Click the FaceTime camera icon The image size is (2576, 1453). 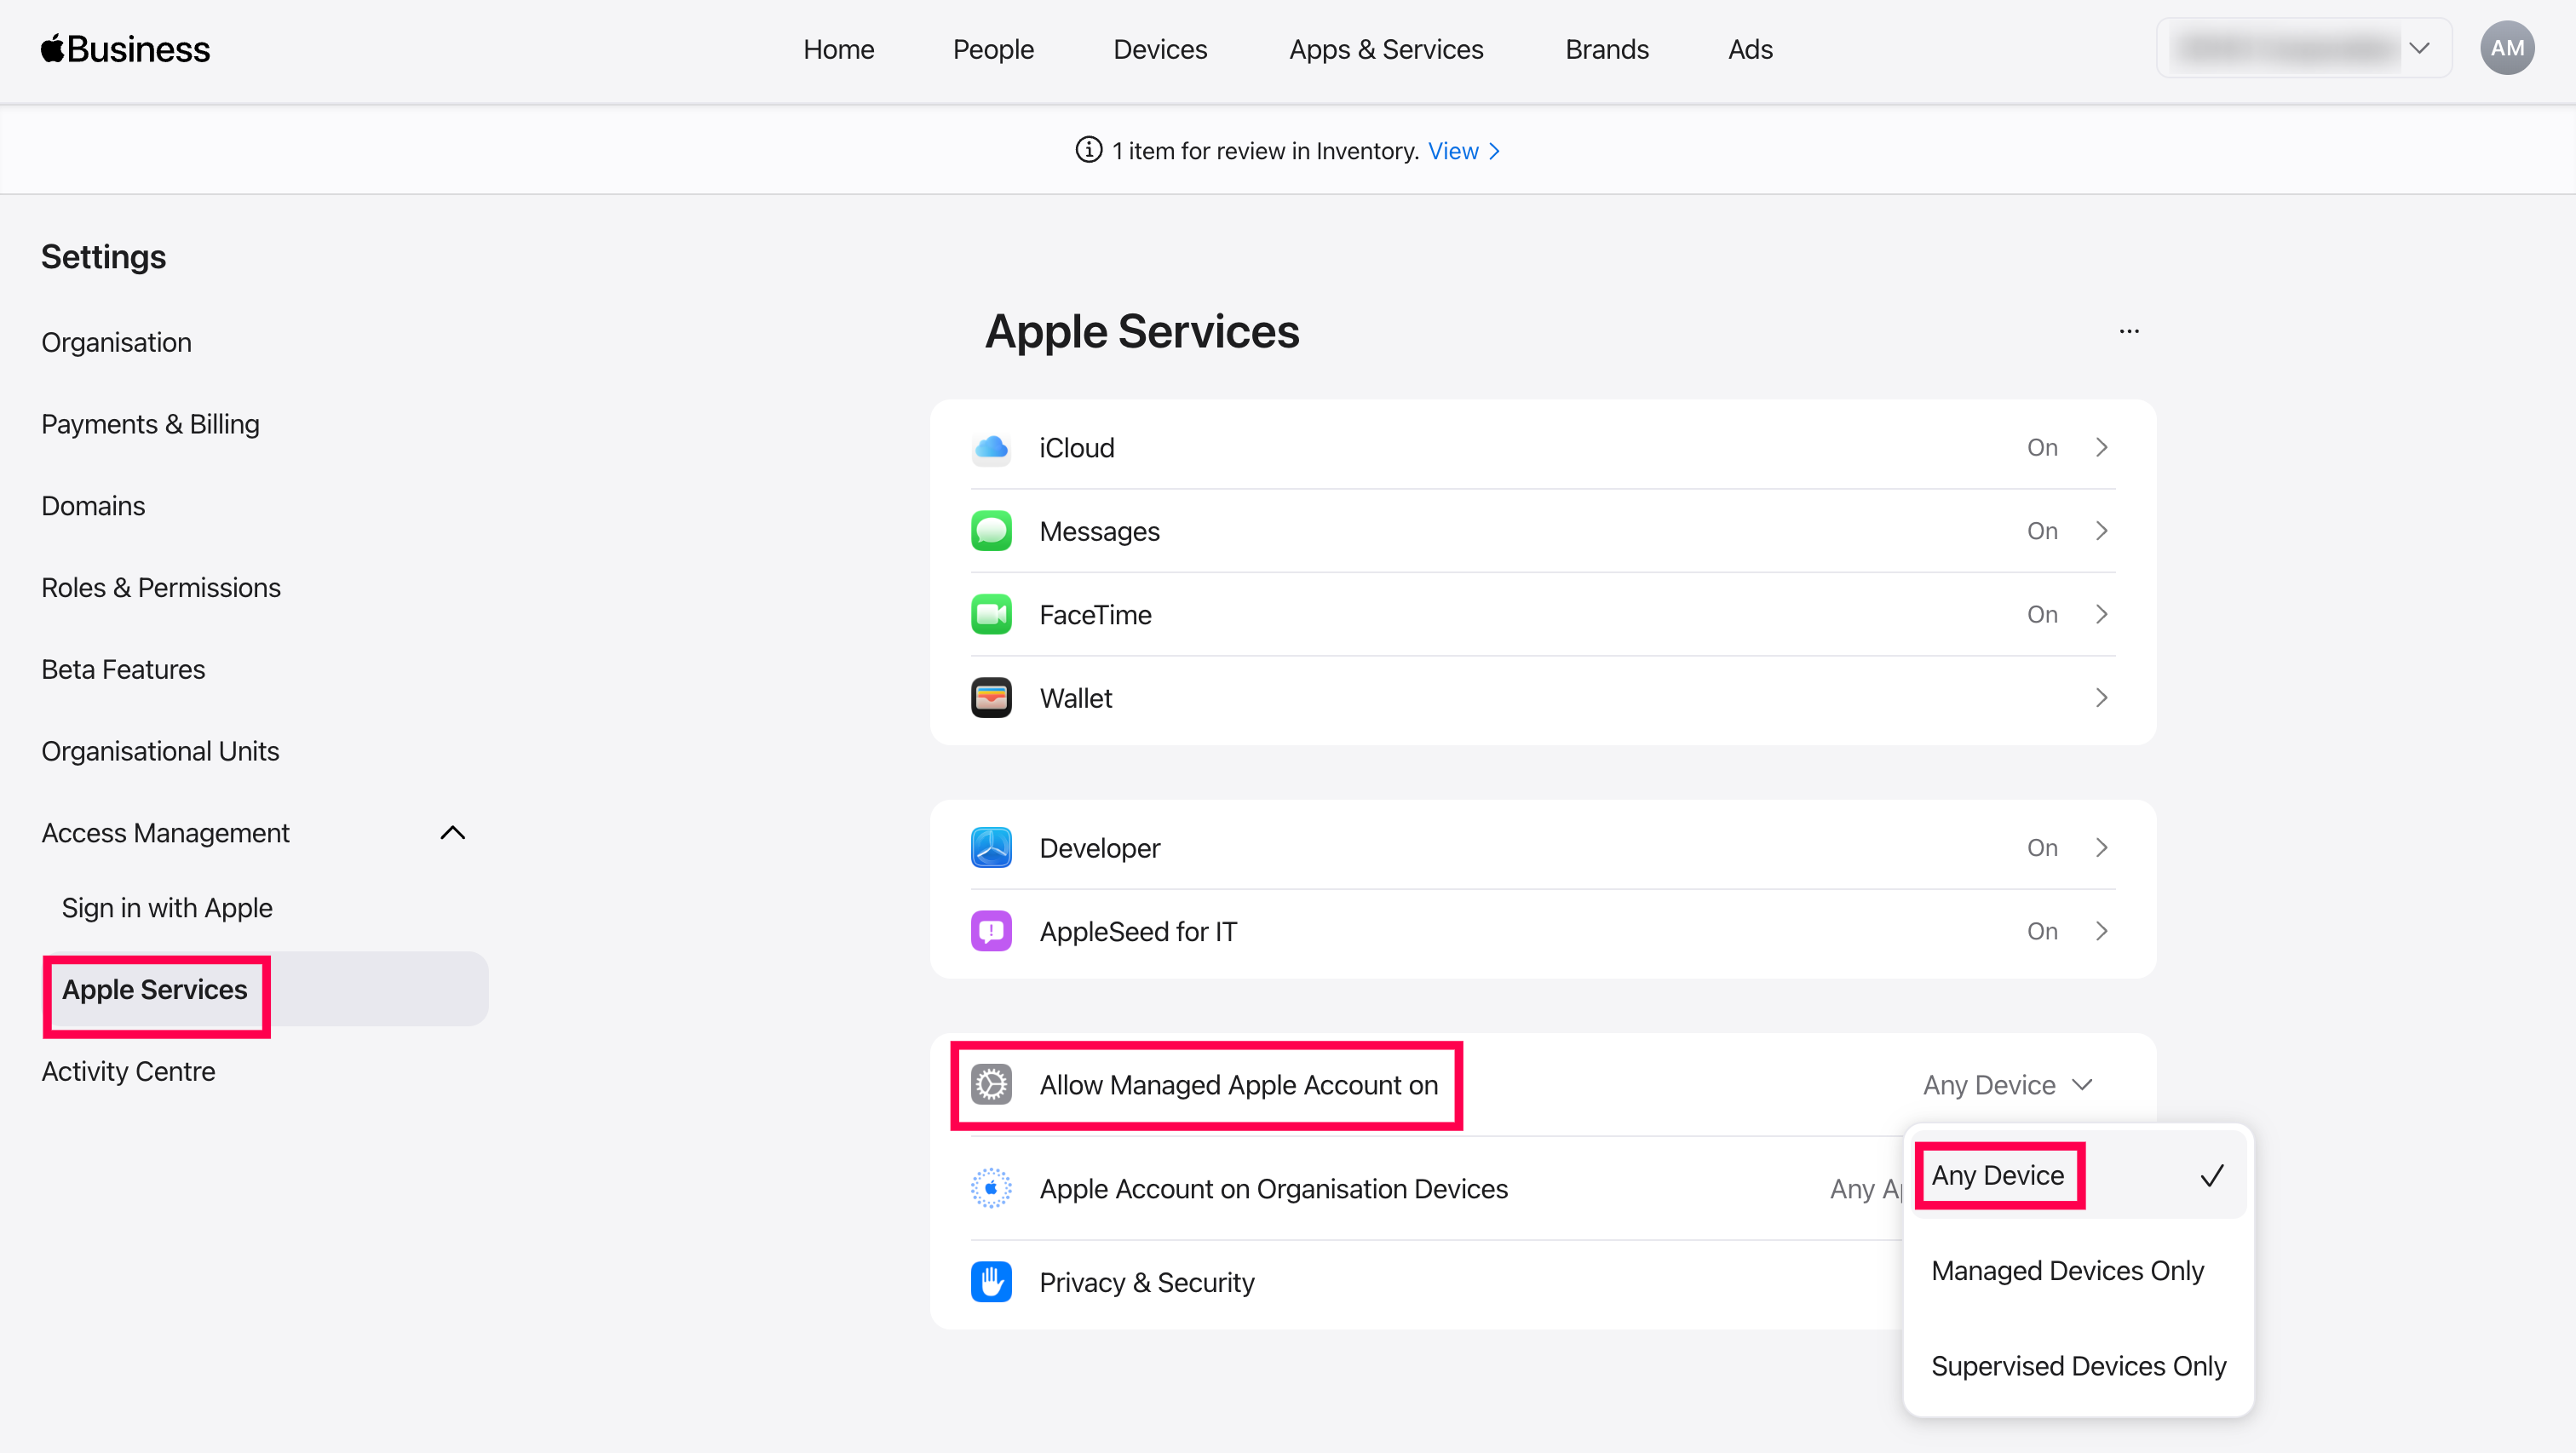click(991, 615)
